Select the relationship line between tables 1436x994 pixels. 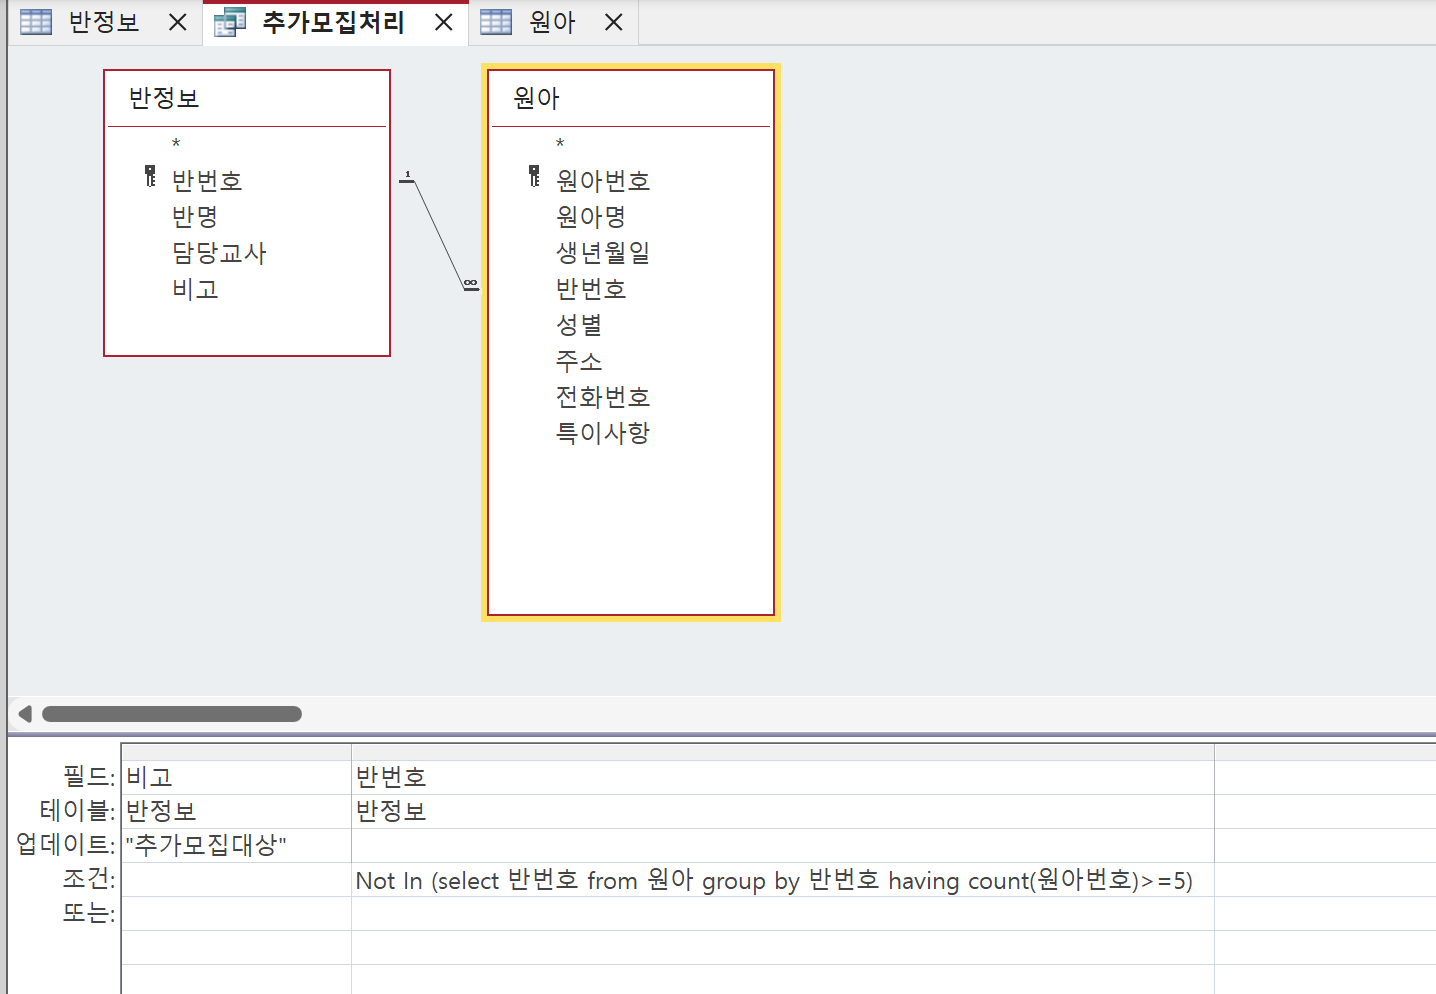438,232
